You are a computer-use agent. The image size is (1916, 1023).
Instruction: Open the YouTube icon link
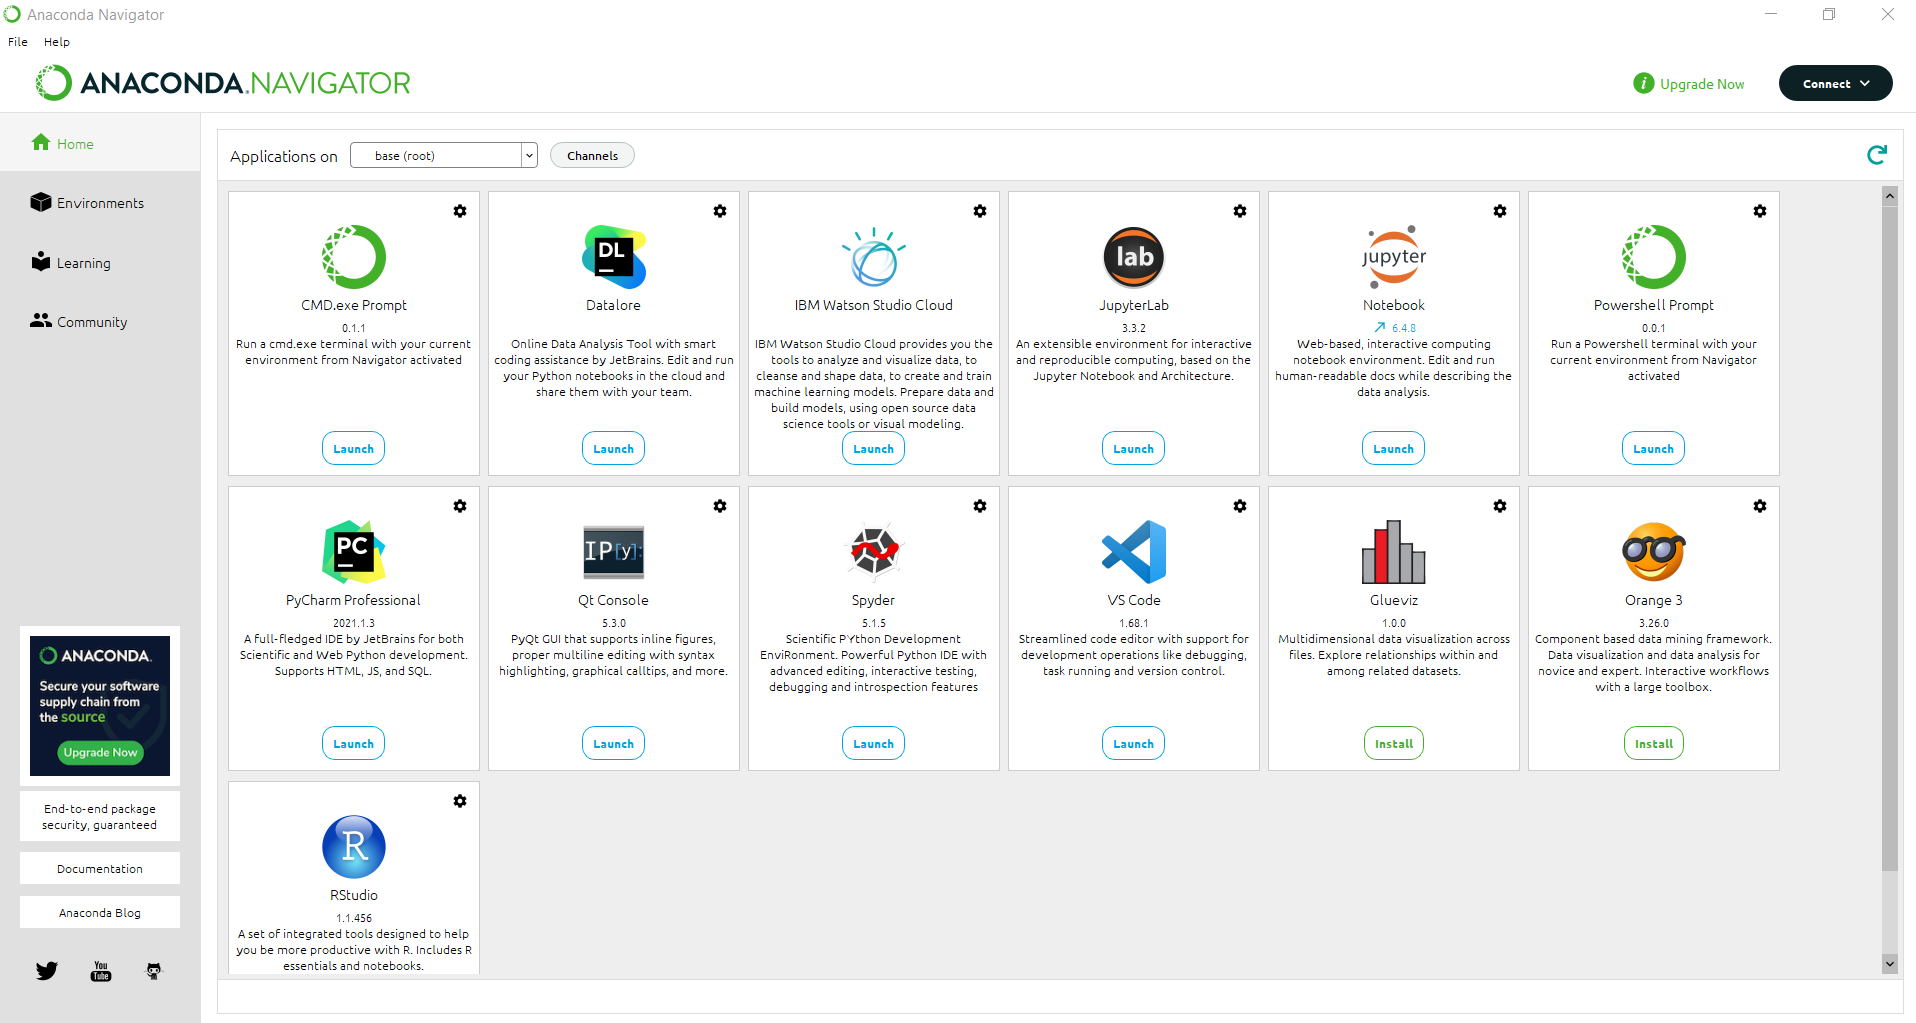pos(101,971)
